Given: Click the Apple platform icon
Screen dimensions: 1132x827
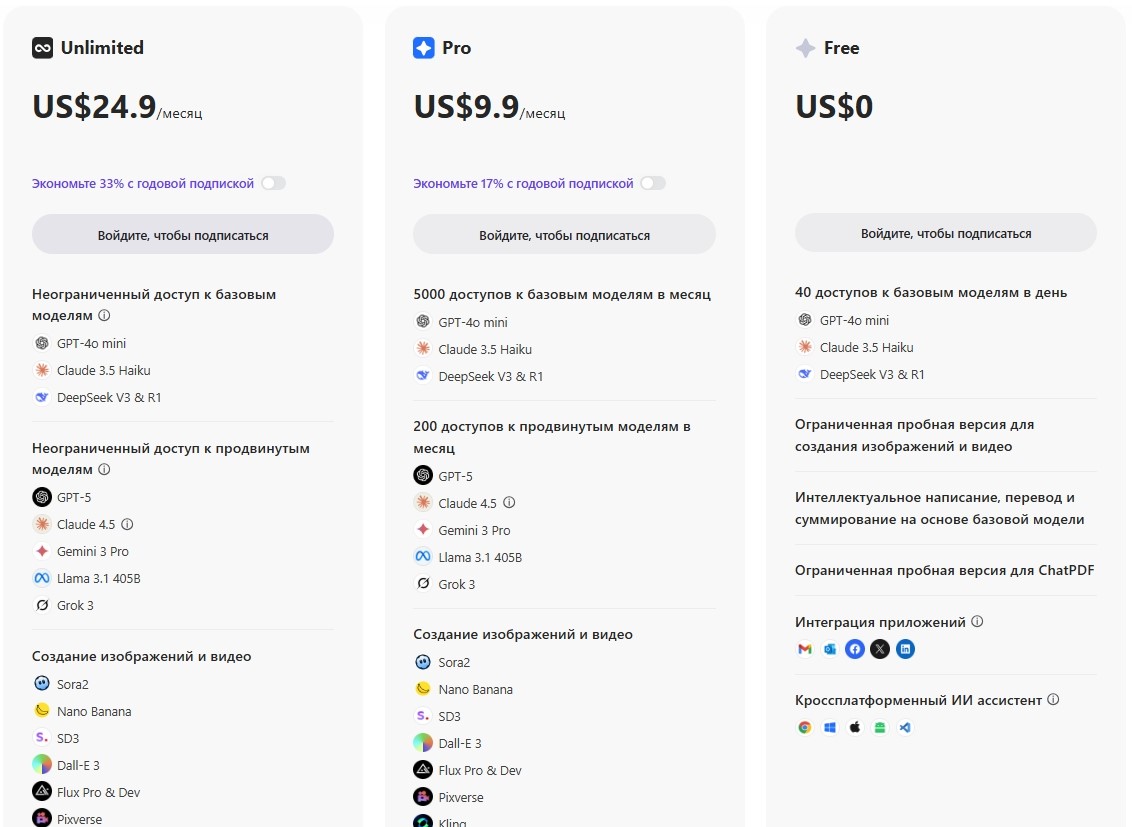Looking at the screenshot, I should click(x=855, y=727).
